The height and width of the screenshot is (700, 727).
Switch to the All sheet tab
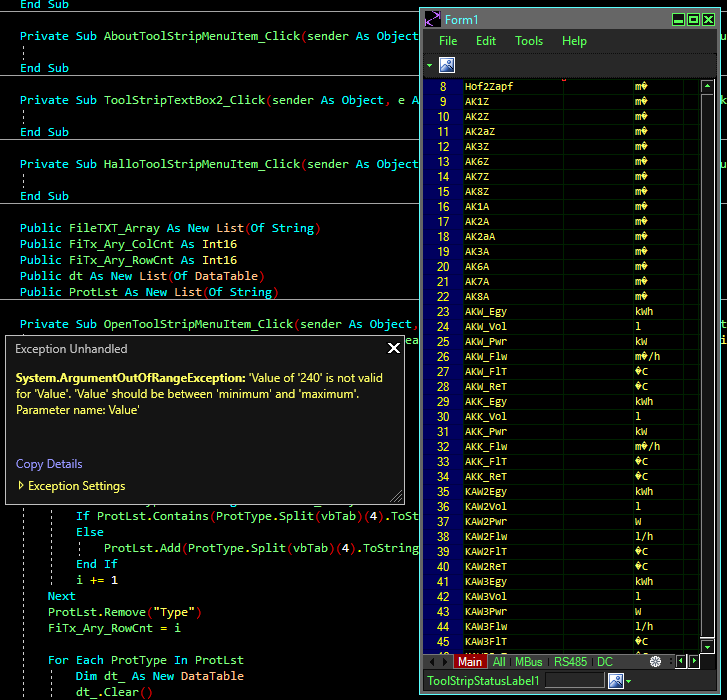(x=499, y=662)
